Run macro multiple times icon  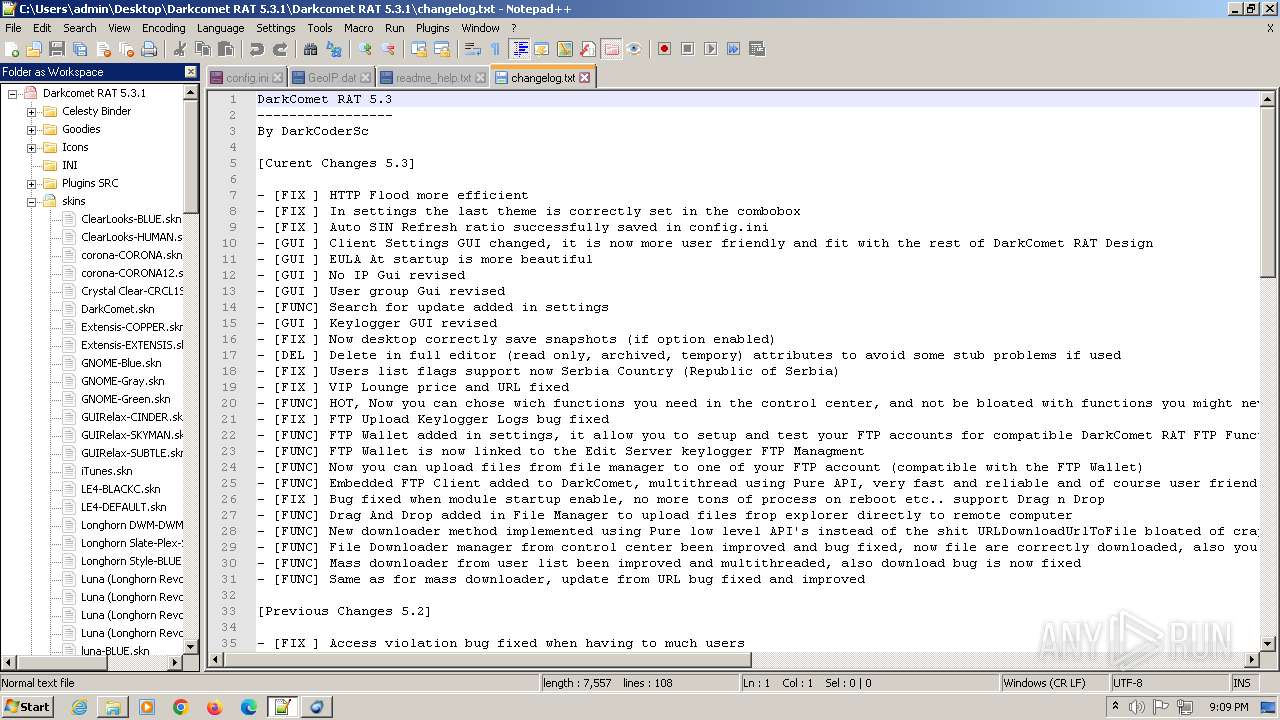pyautogui.click(x=733, y=49)
